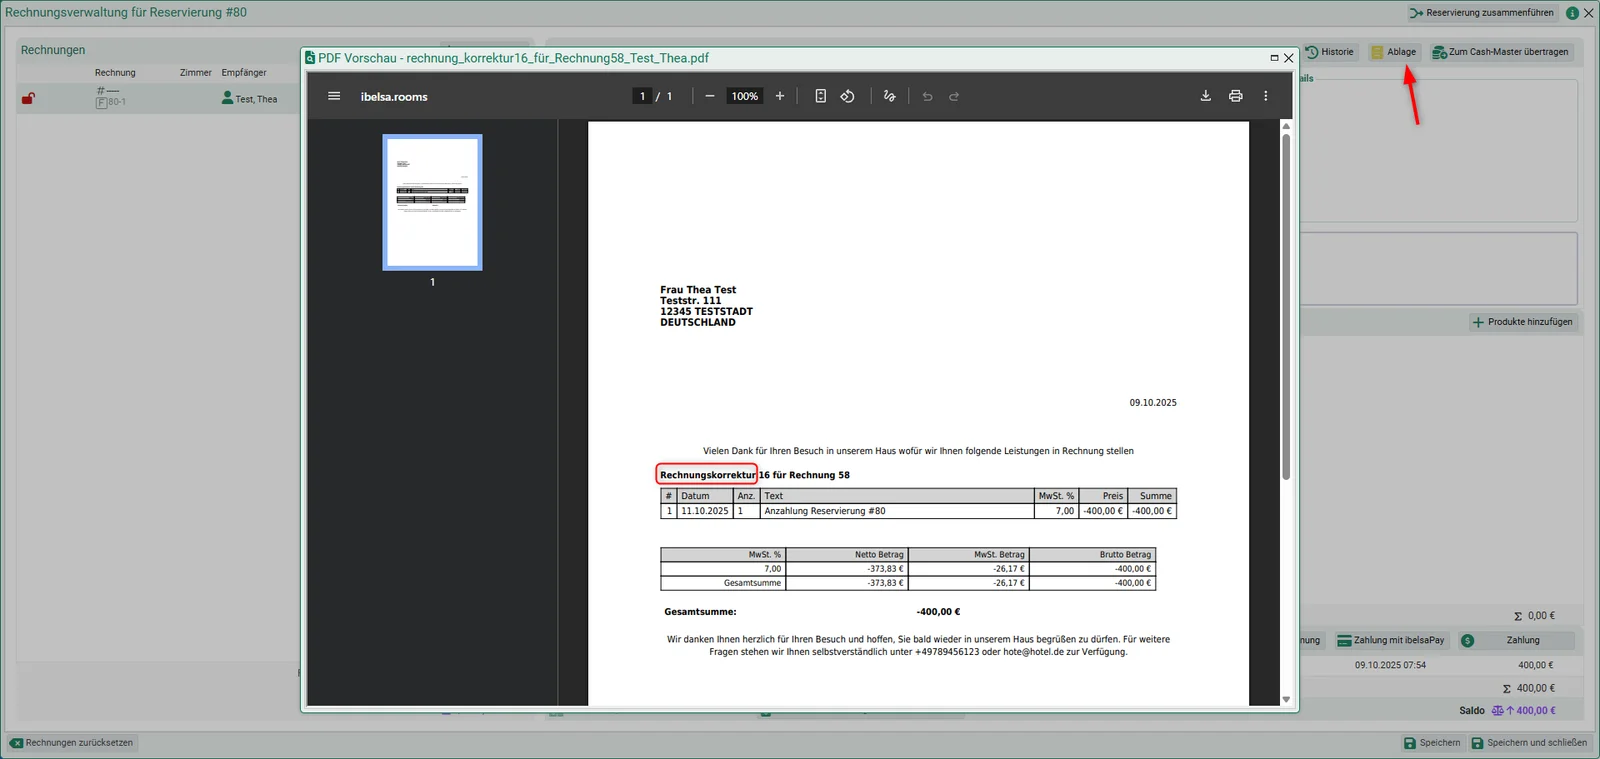Screen dimensions: 1600x759
Task: Click Rechnungen zurücksetzen button
Action: pos(72,743)
